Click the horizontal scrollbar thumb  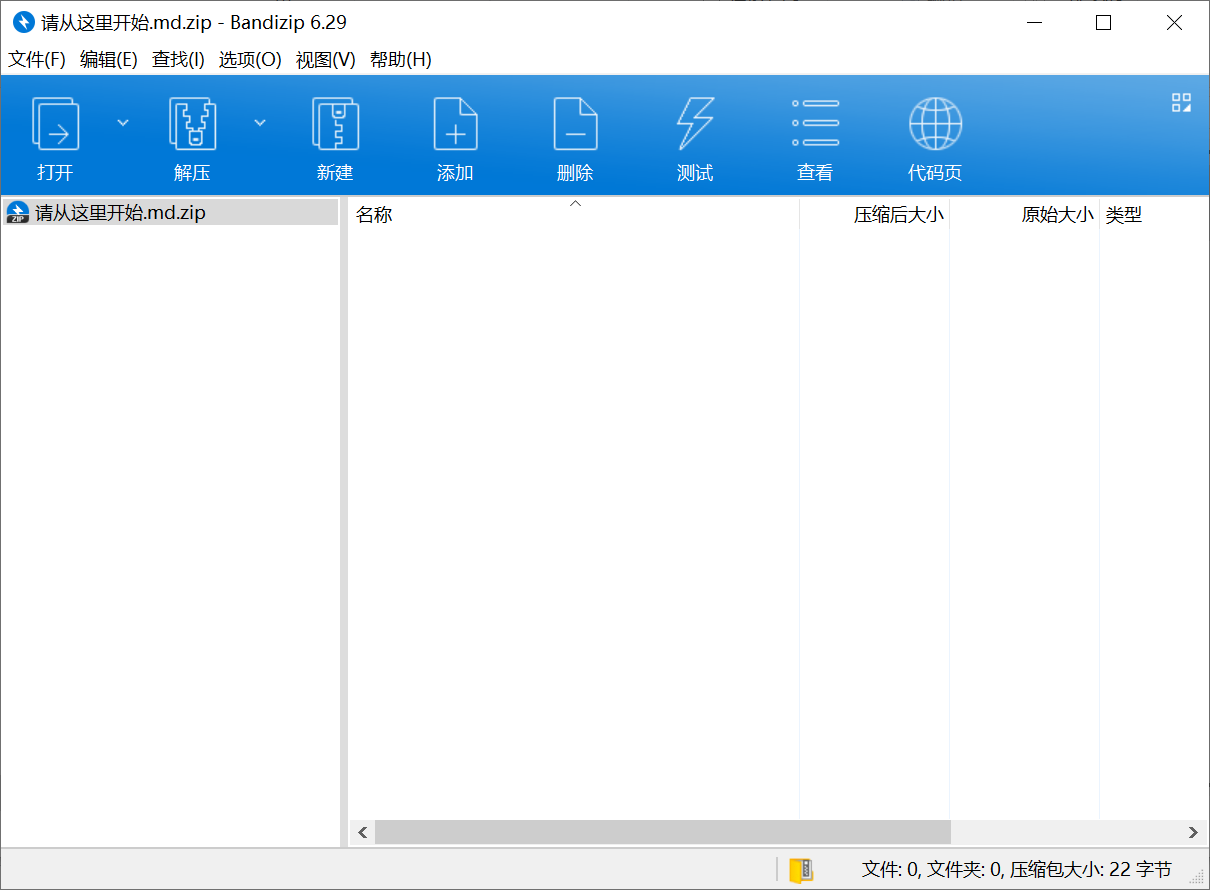click(663, 832)
